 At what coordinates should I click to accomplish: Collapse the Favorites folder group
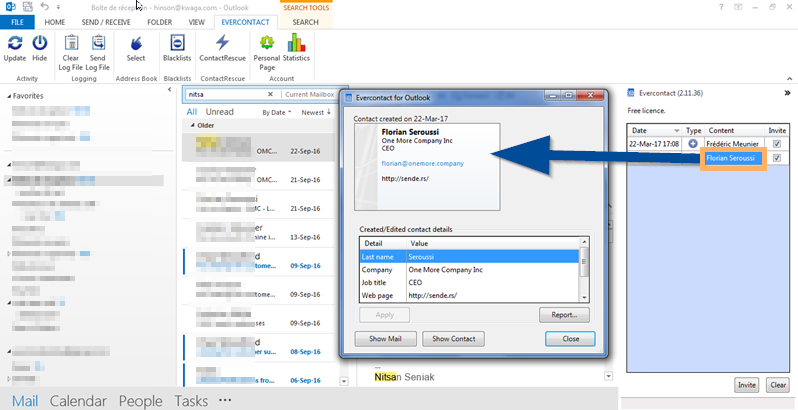tap(9, 96)
